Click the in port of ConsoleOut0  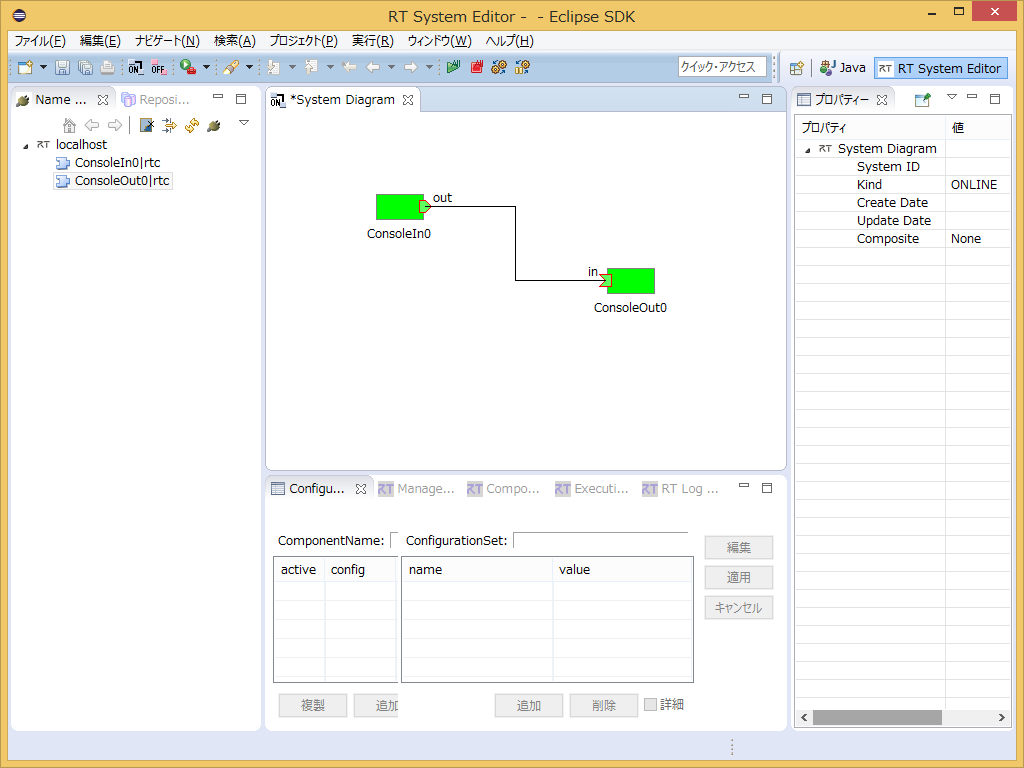(605, 281)
